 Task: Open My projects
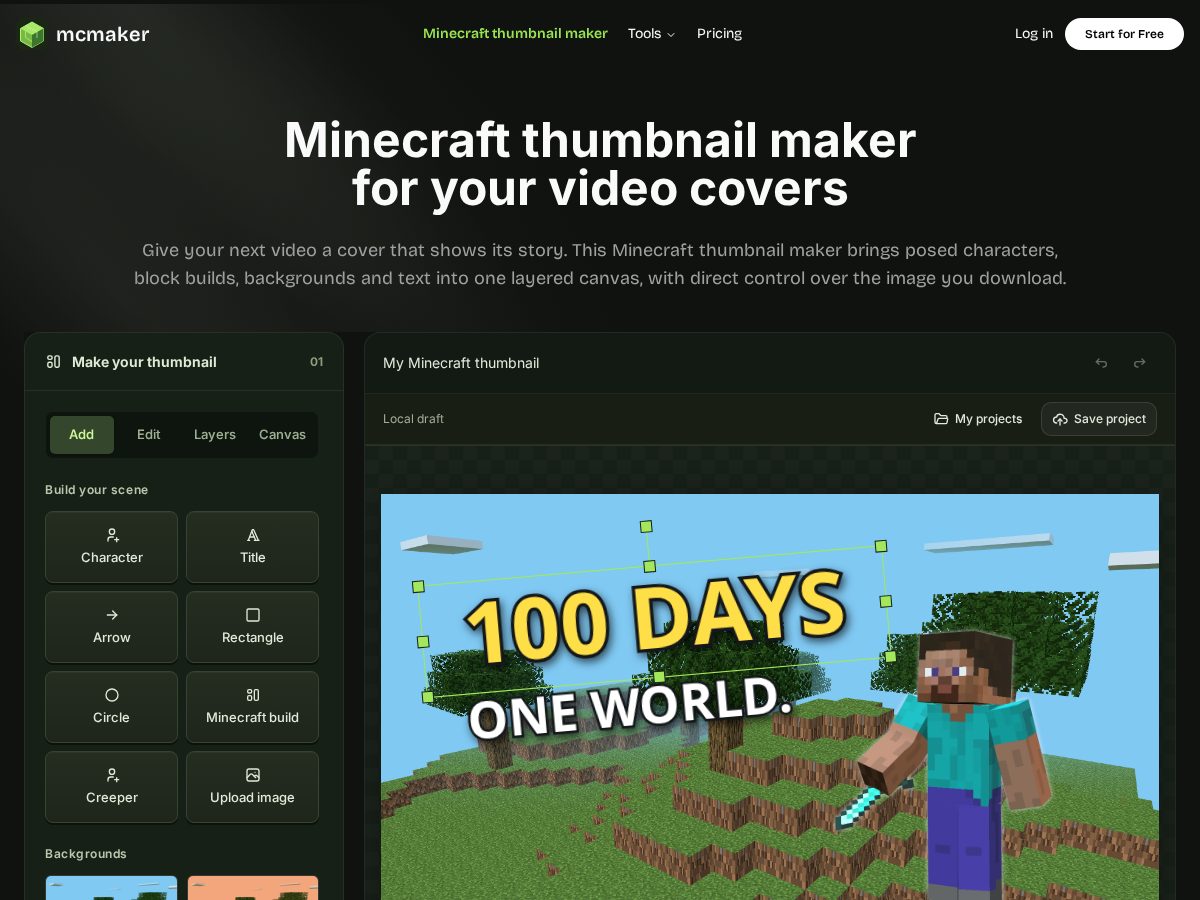coord(978,419)
